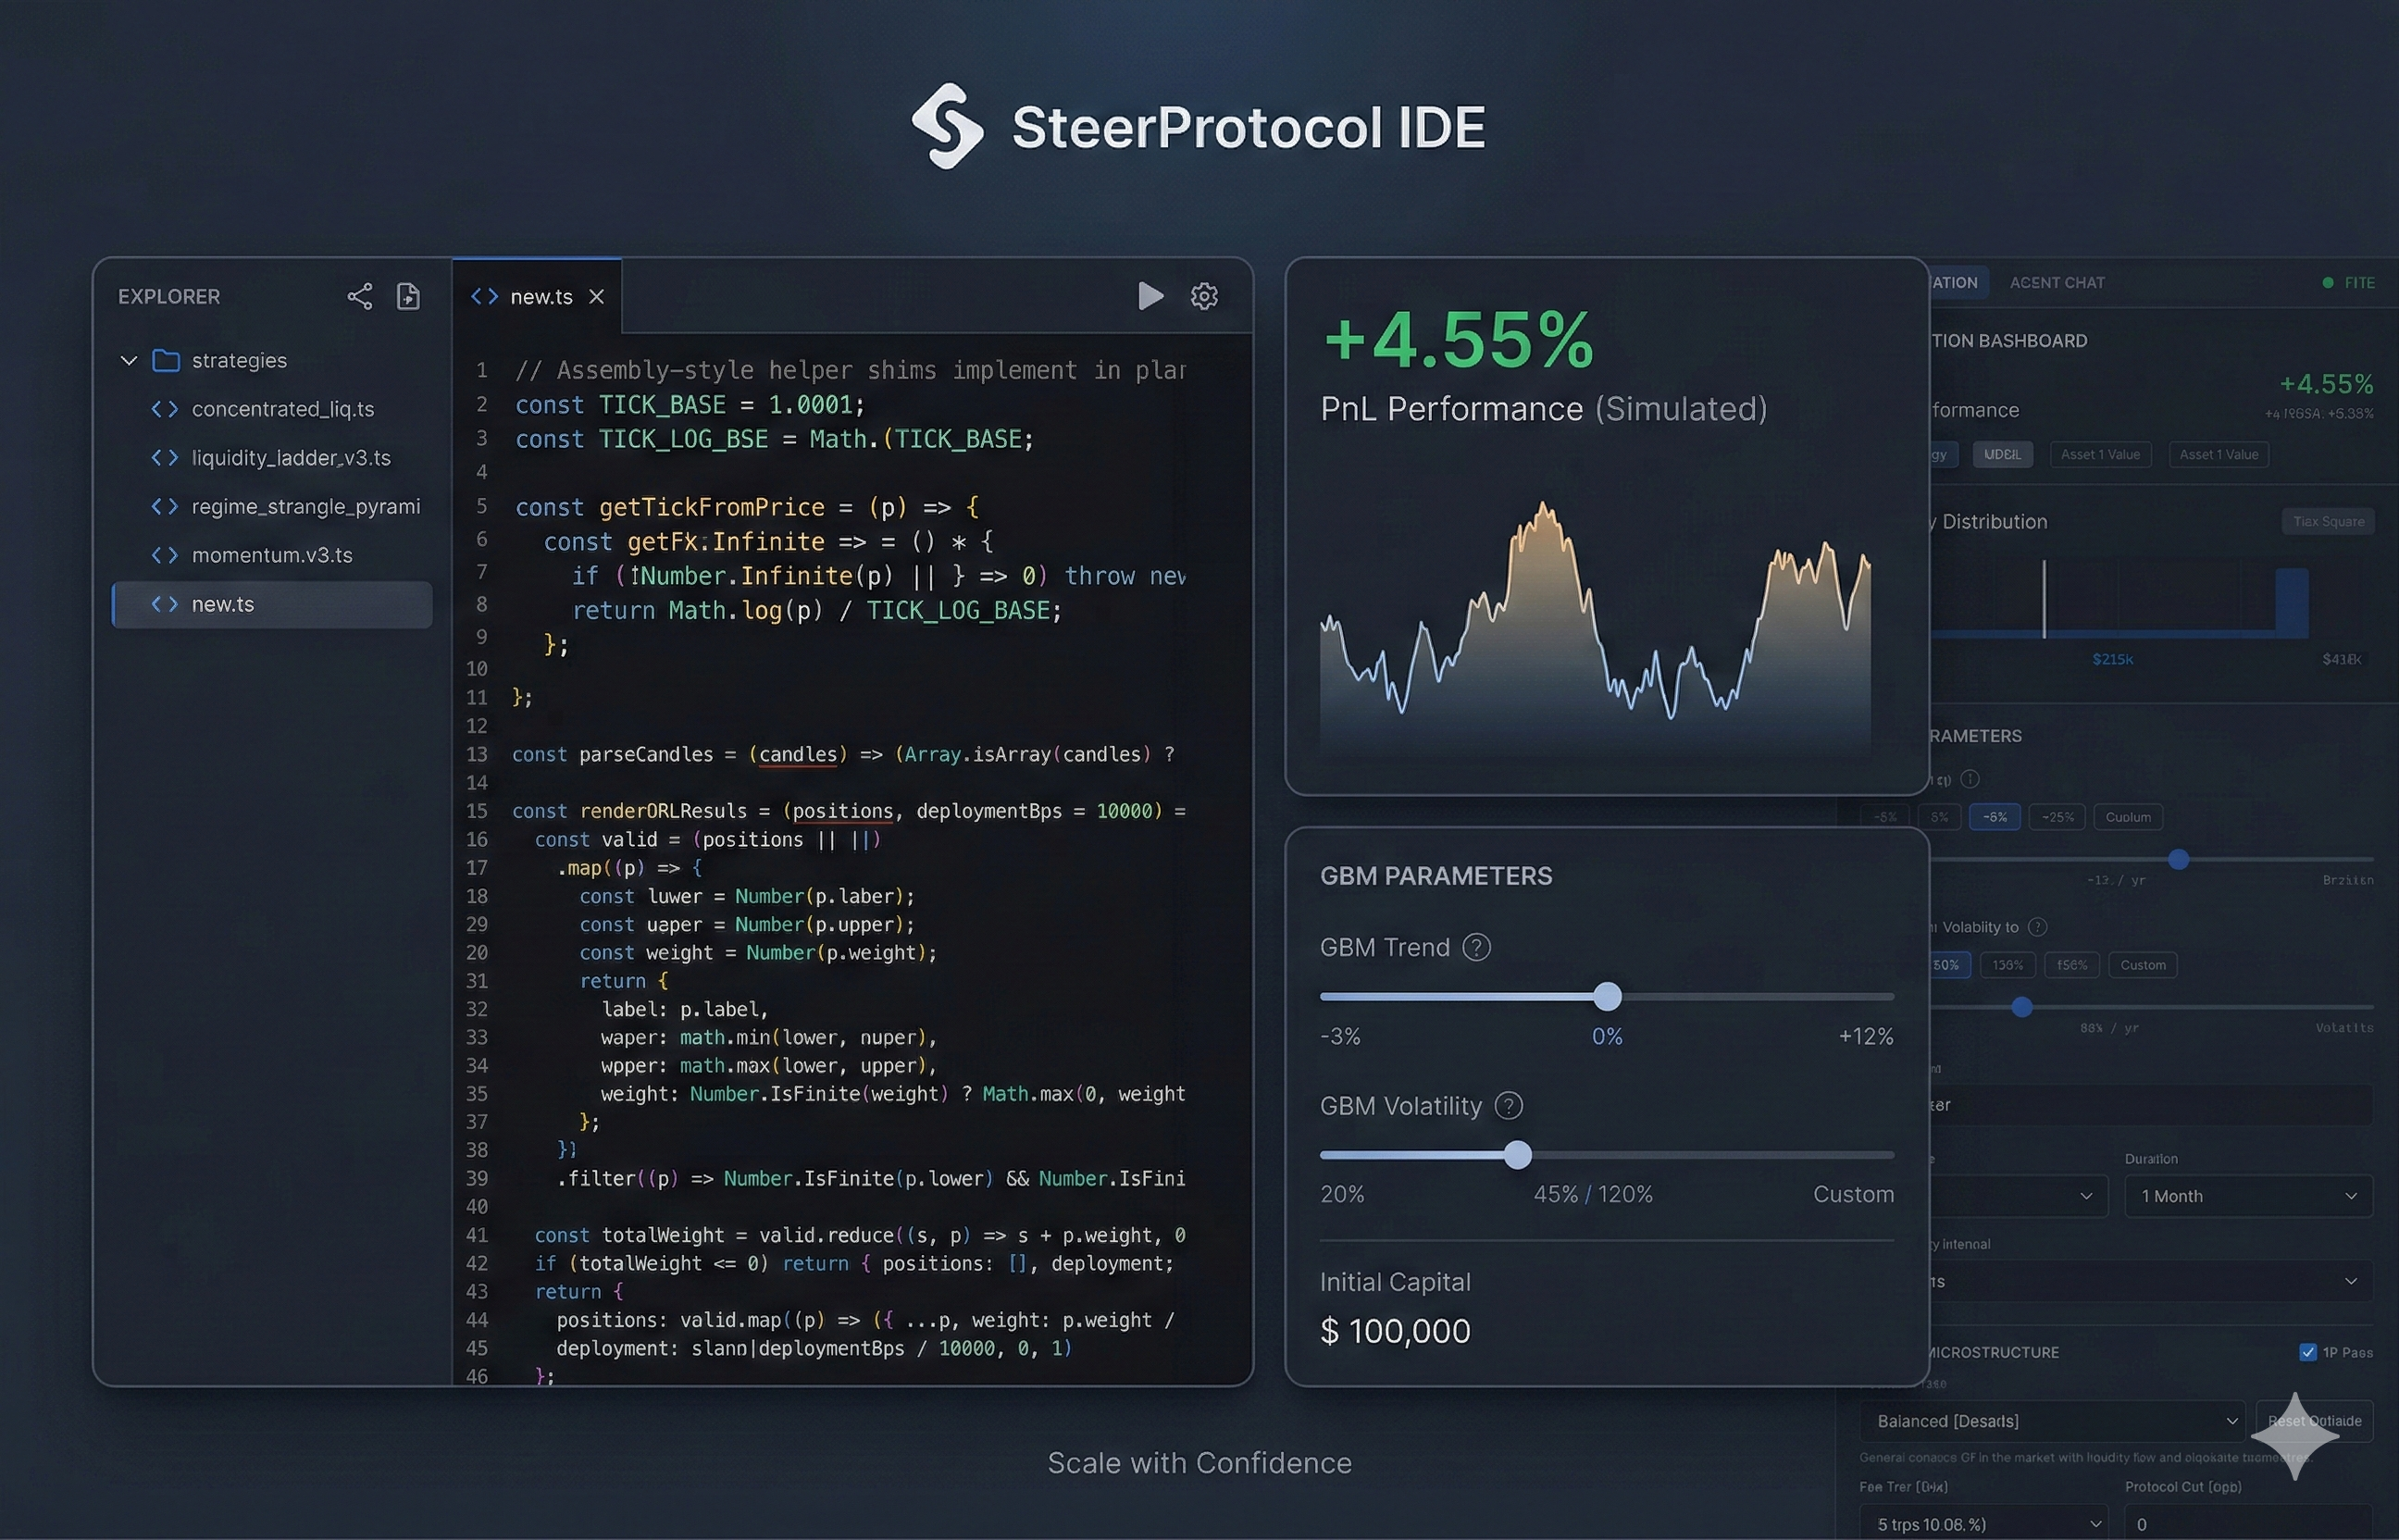Click the partially hidden field above Duration
The image size is (2399, 1540).
2150,1105
